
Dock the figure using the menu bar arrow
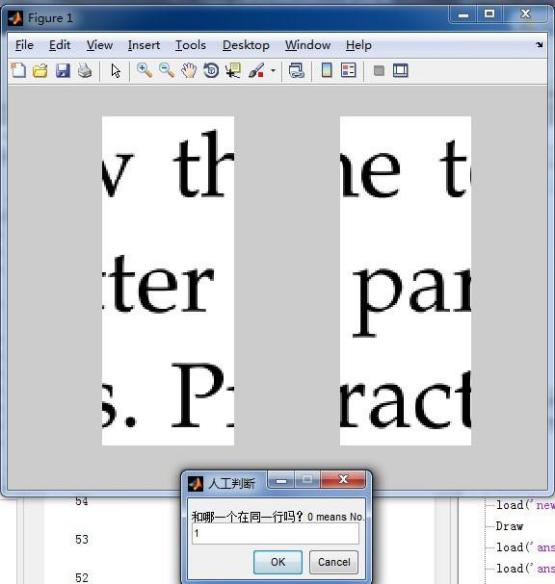[x=539, y=45]
